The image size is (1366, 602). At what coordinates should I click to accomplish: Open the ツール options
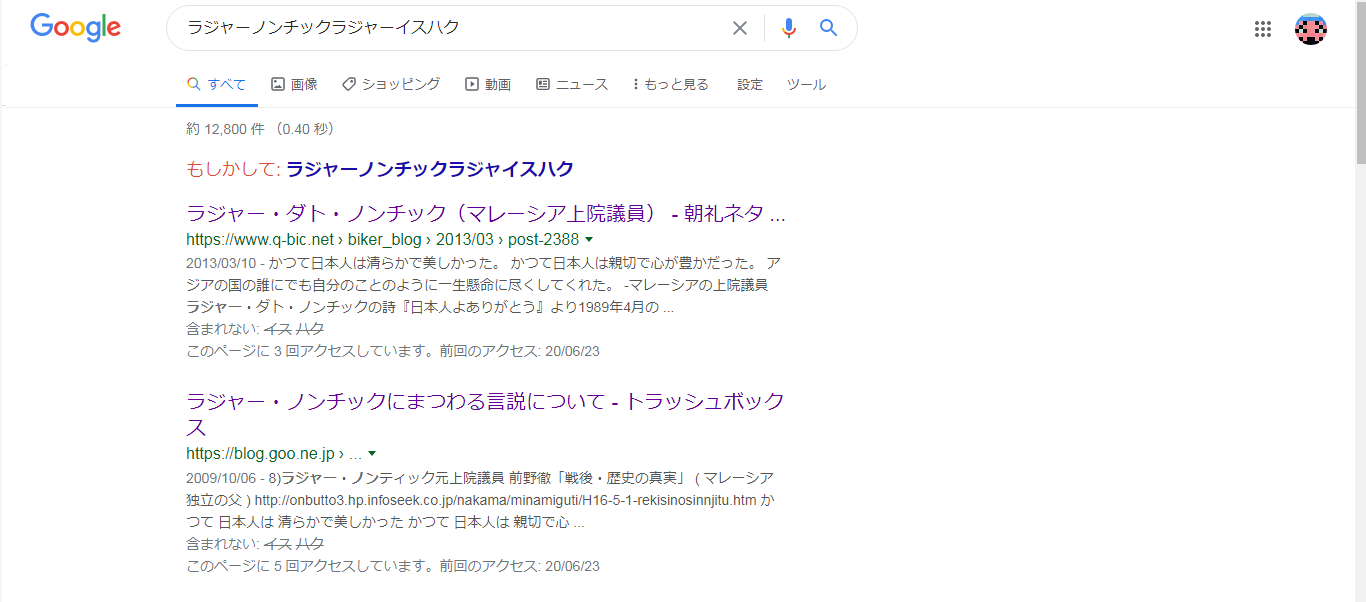click(806, 84)
